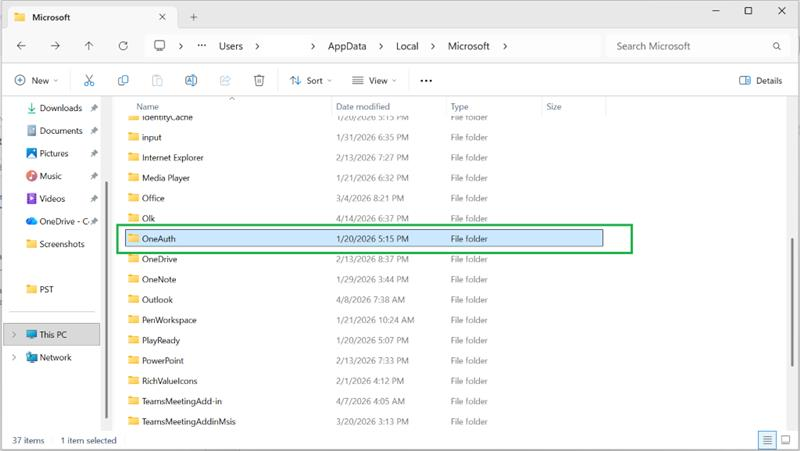This screenshot has height=451, width=800.
Task: Go forward with the right arrow
Action: point(55,46)
